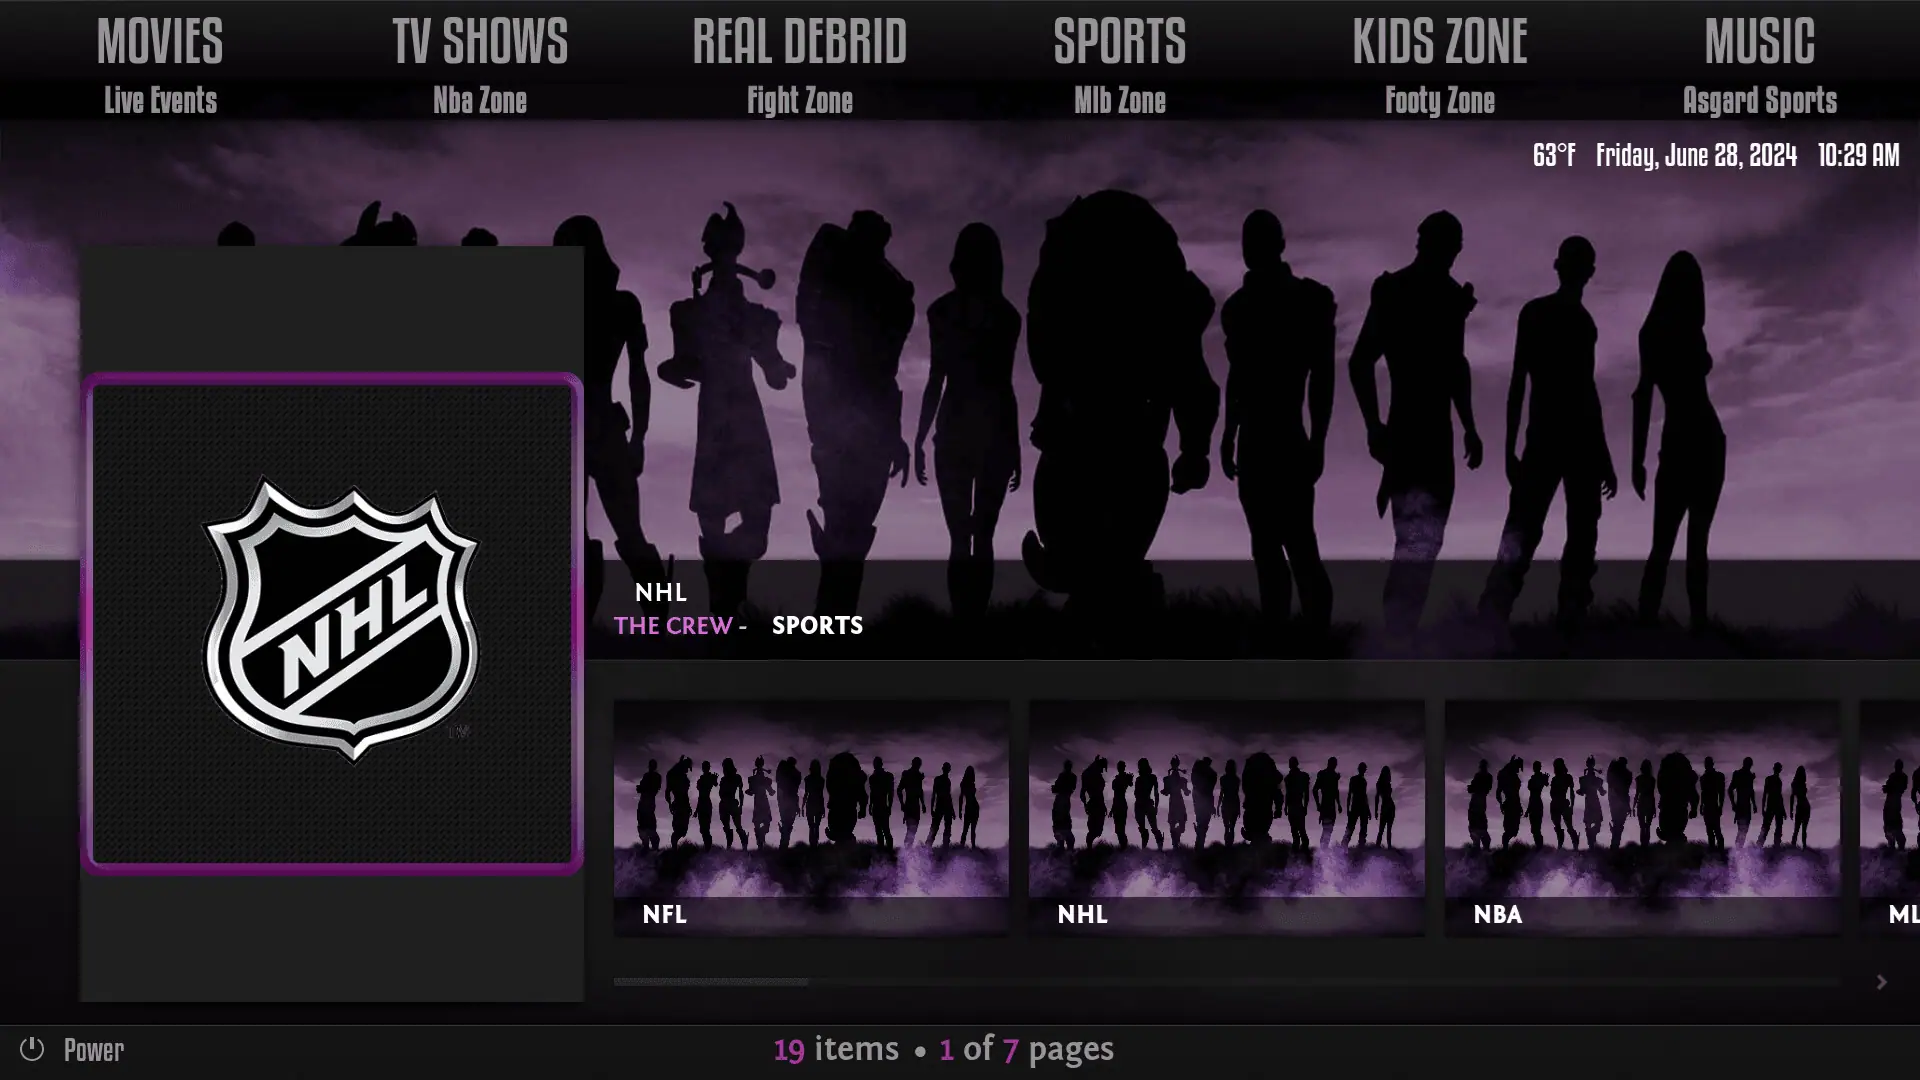Click the NHL shield logo icon
This screenshot has height=1080, width=1920.
pyautogui.click(x=334, y=620)
